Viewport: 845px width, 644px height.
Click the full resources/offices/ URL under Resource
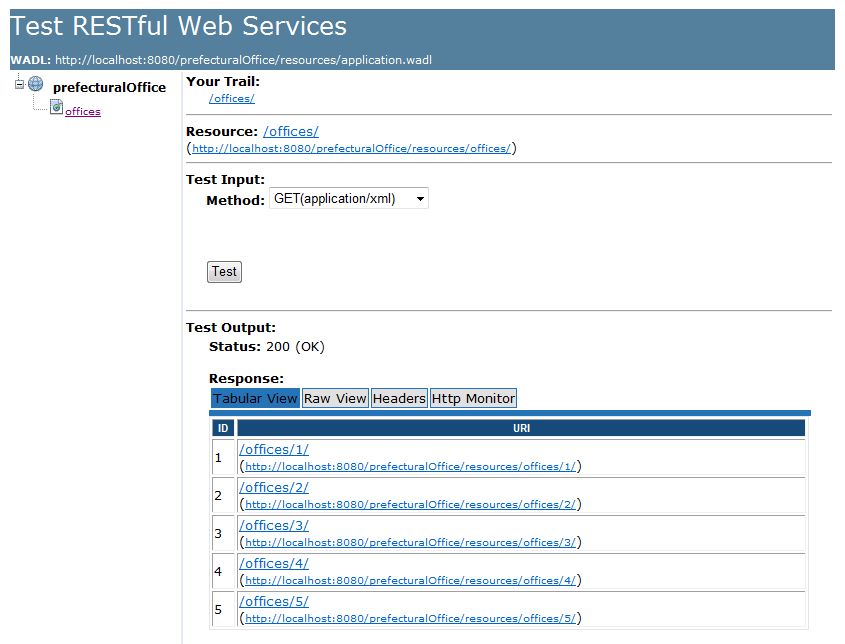coord(351,149)
